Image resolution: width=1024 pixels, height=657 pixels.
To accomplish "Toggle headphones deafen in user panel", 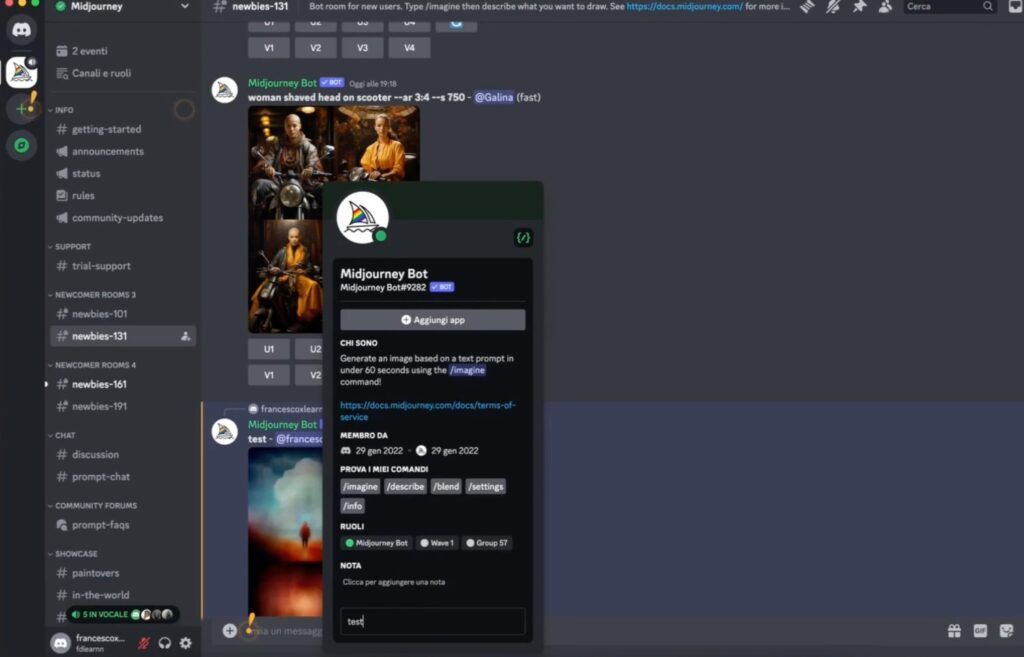I will tap(165, 643).
